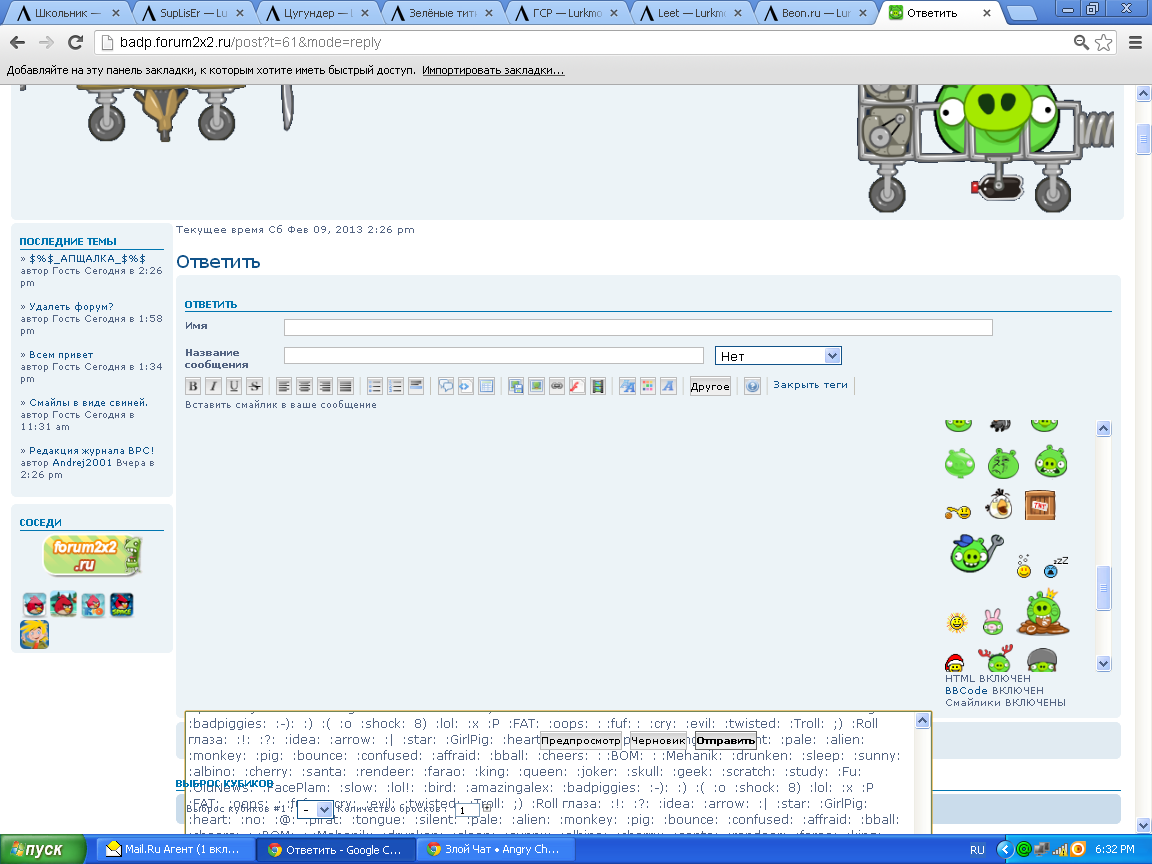
Task: Open the $%$_АПЩАЛКА_$%$ topic link
Action: (87, 259)
